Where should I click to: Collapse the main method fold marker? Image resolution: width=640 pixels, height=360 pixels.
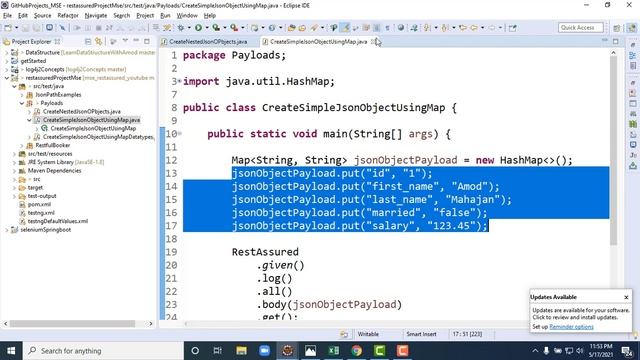tap(180, 133)
